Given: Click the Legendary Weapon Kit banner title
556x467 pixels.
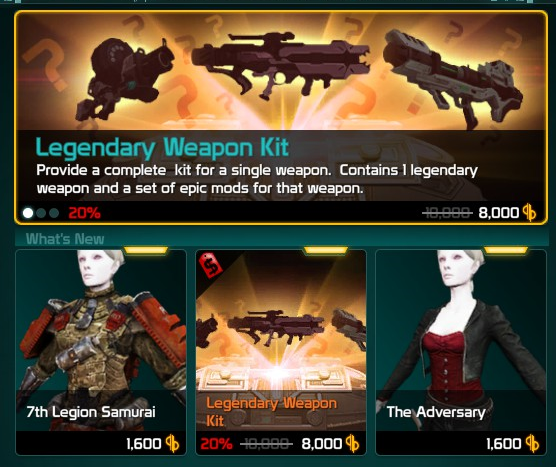Looking at the screenshot, I should click(x=162, y=147).
